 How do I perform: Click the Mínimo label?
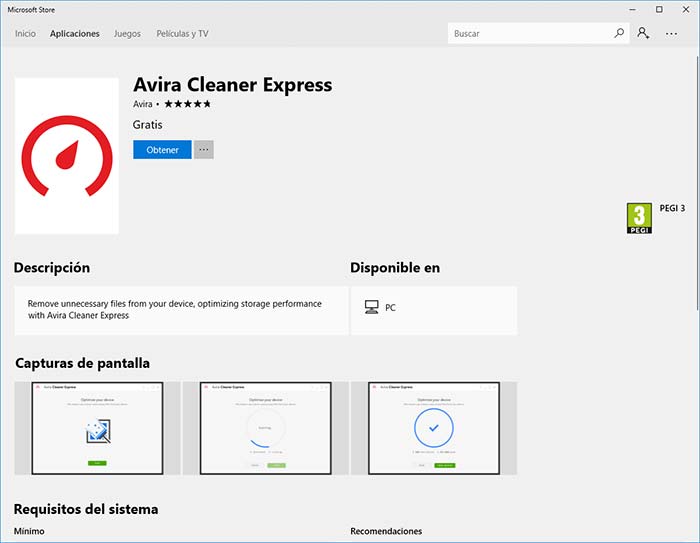click(29, 531)
